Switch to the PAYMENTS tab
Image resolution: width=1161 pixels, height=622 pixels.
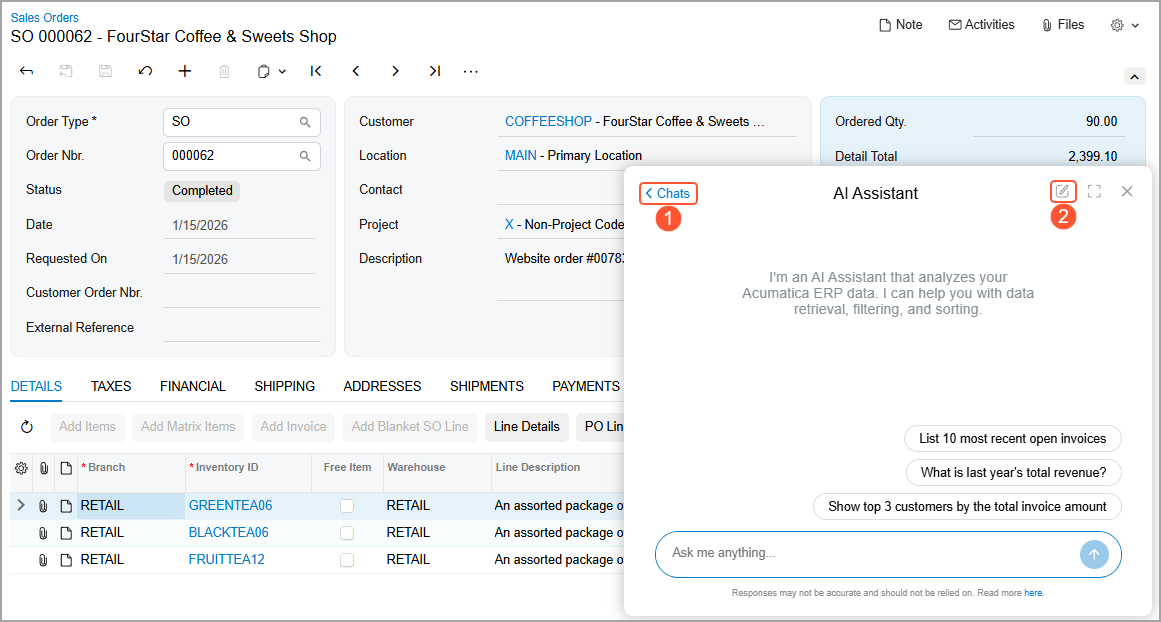click(586, 386)
